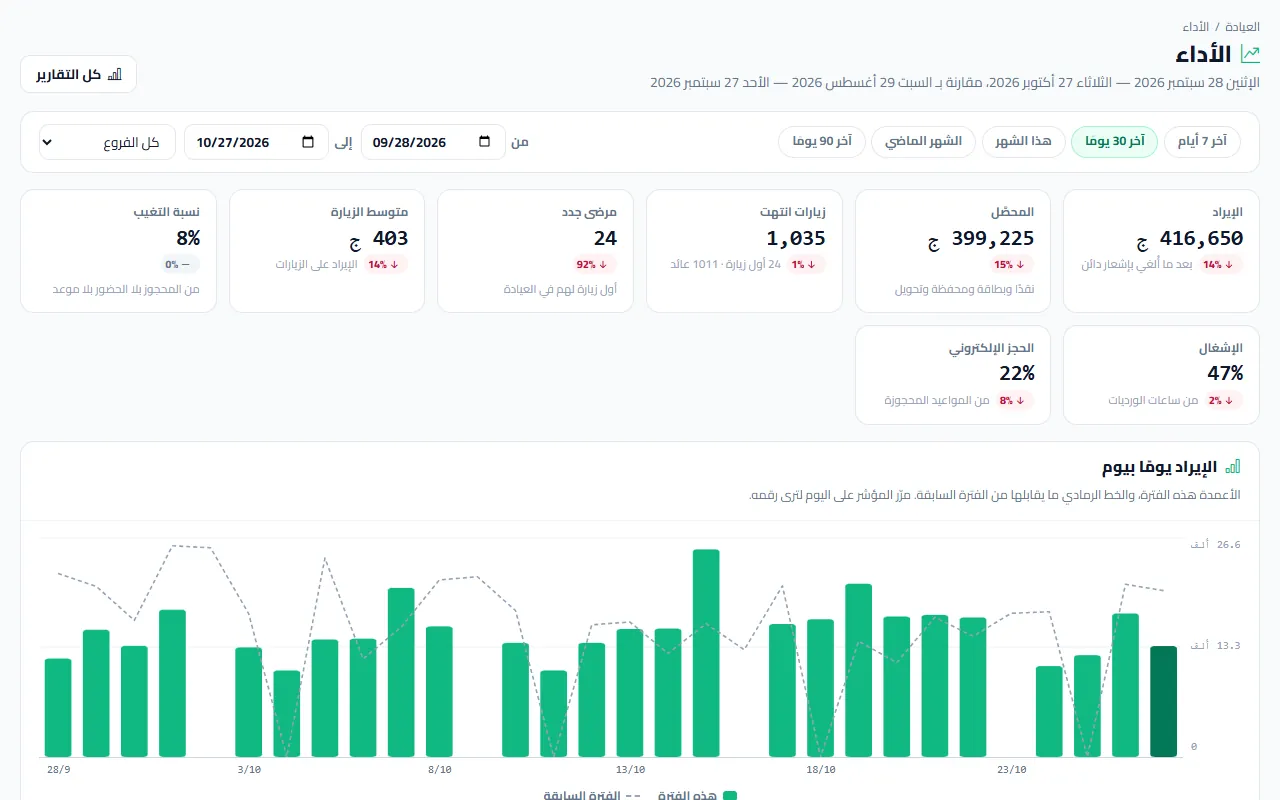
Task: Select the الشهر الماضي range tab
Action: 924,141
